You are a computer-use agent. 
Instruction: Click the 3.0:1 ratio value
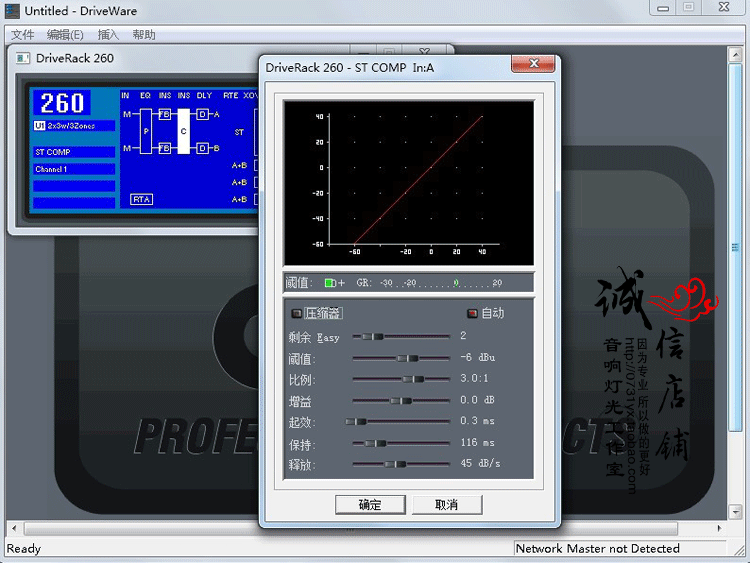pos(474,378)
